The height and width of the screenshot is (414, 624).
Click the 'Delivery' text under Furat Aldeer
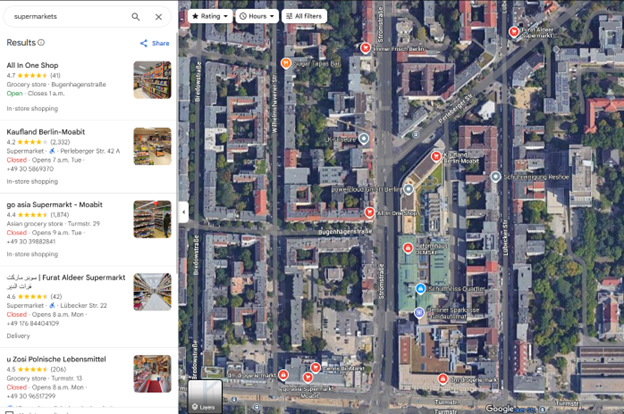tap(18, 336)
